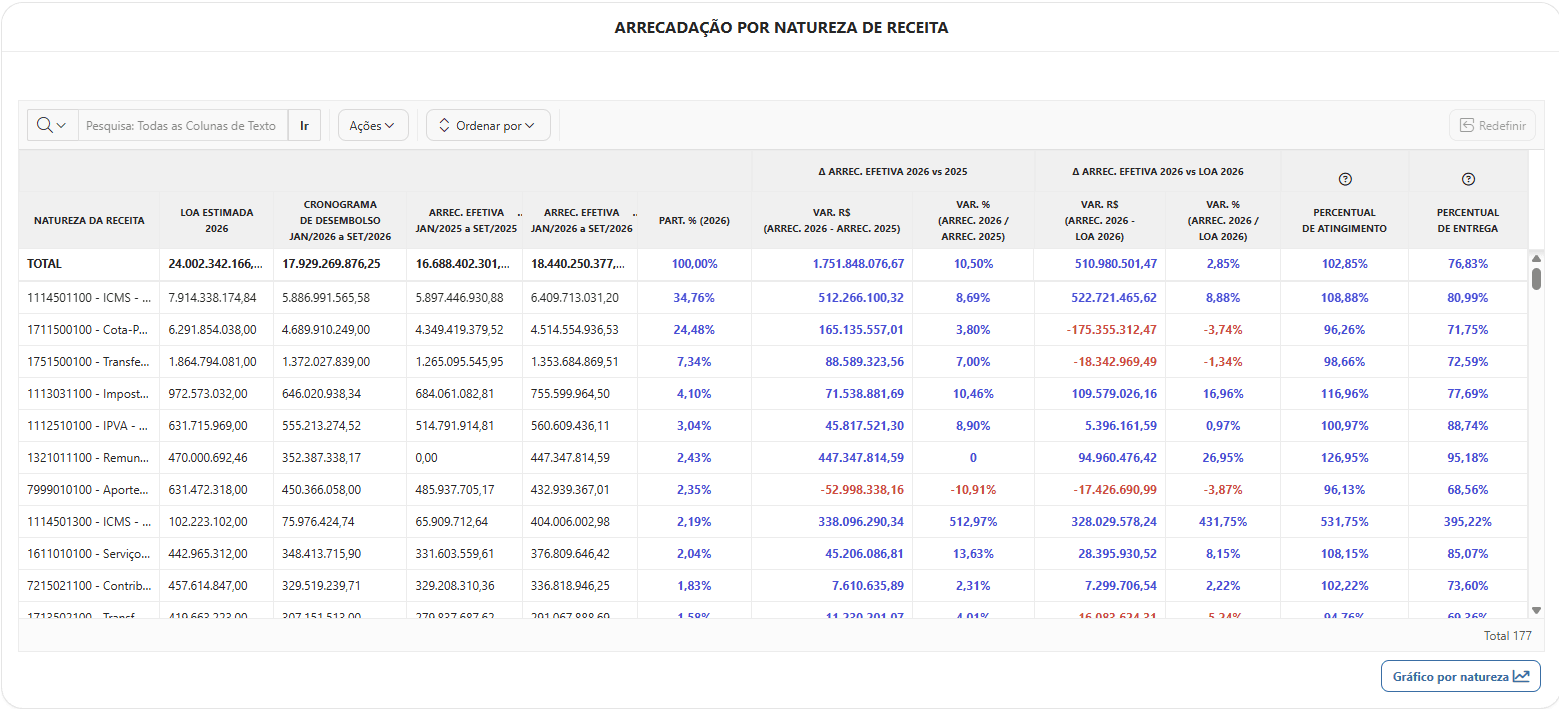The height and width of the screenshot is (709, 1559).
Task: Select row 1114501300 - ICMS
Action: click(x=773, y=522)
